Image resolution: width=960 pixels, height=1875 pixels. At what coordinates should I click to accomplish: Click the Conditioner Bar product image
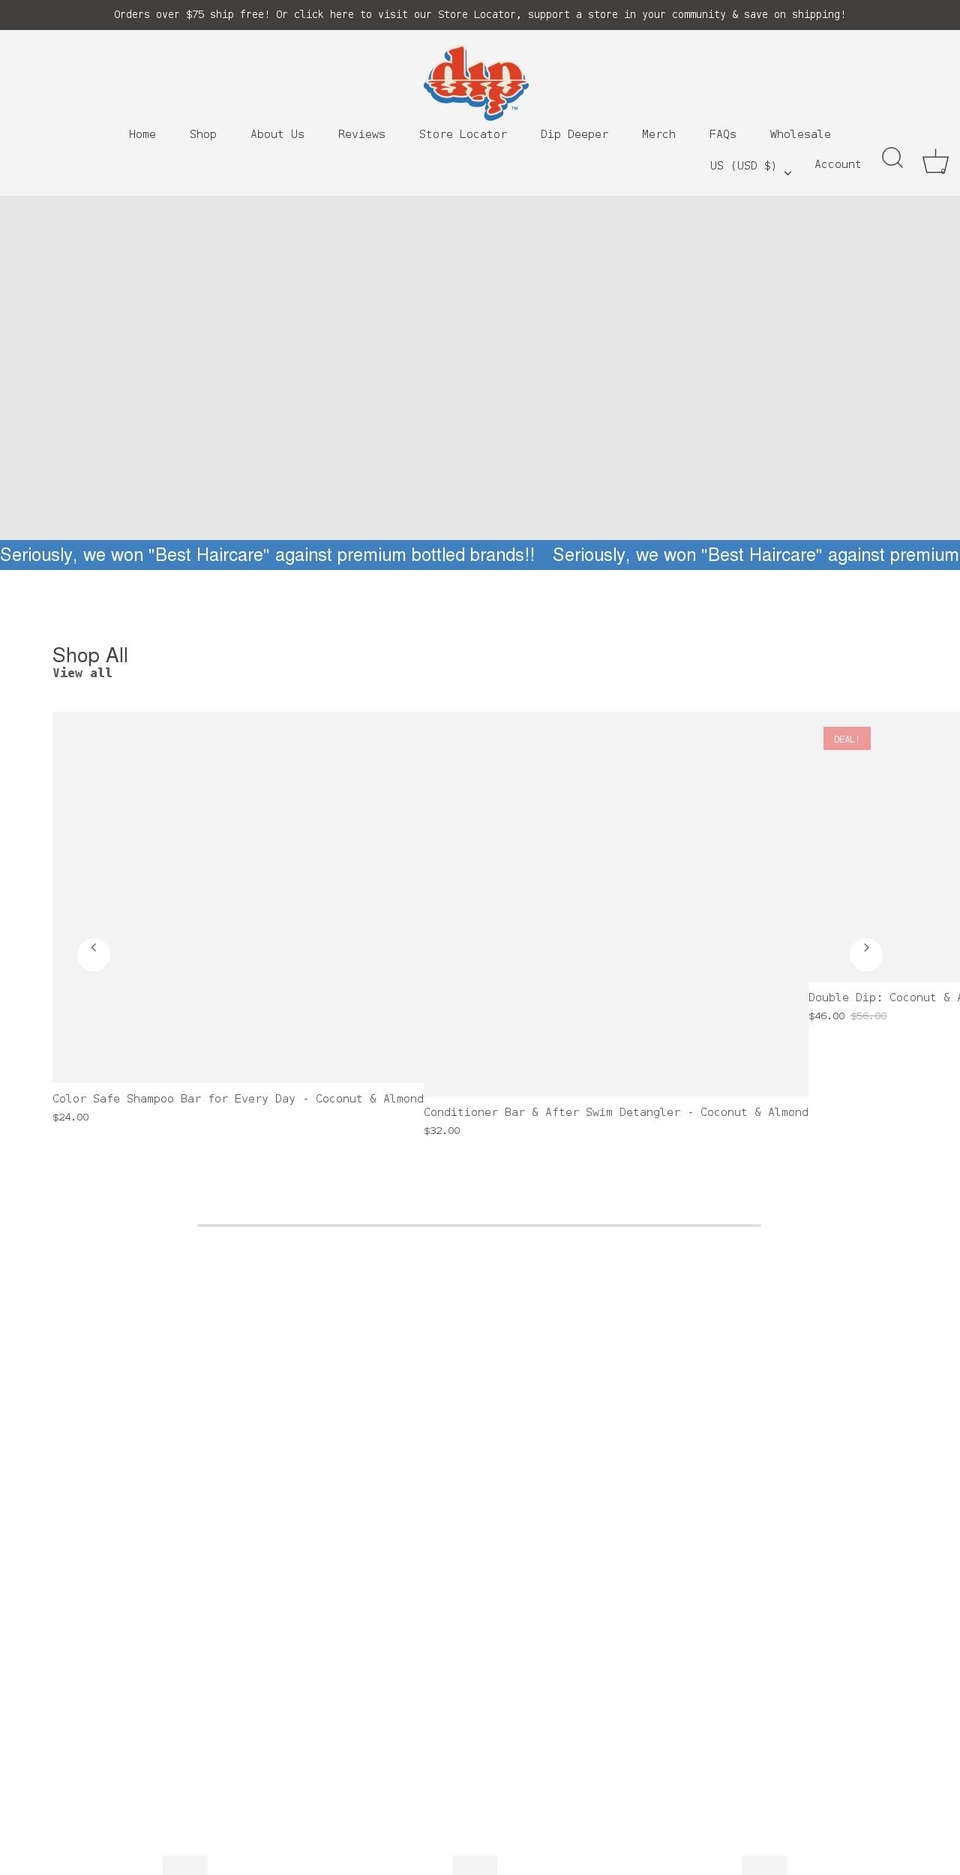(x=616, y=904)
